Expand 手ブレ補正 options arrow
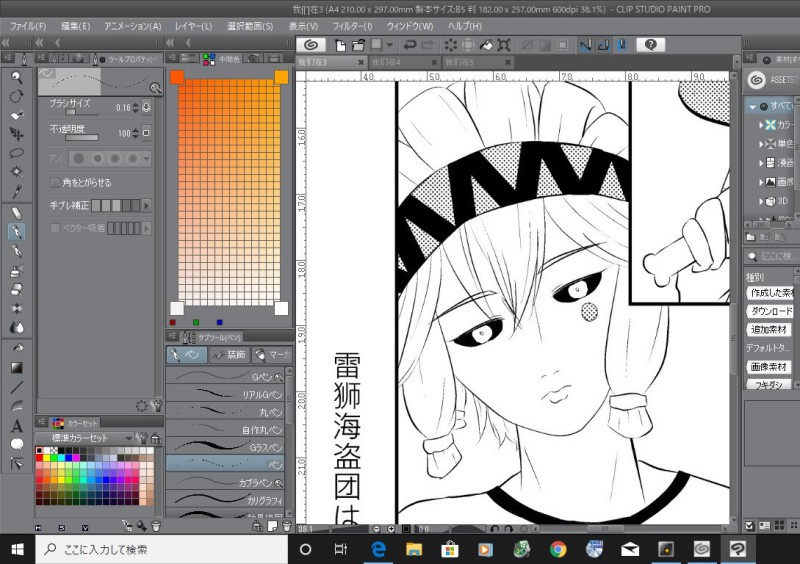The image size is (800, 564). pos(146,206)
